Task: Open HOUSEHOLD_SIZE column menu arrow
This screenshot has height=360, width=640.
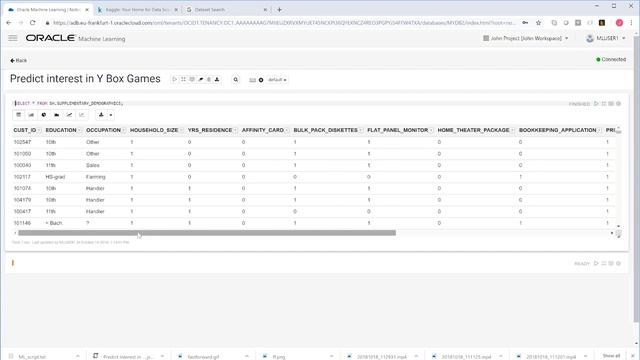Action: (x=181, y=130)
